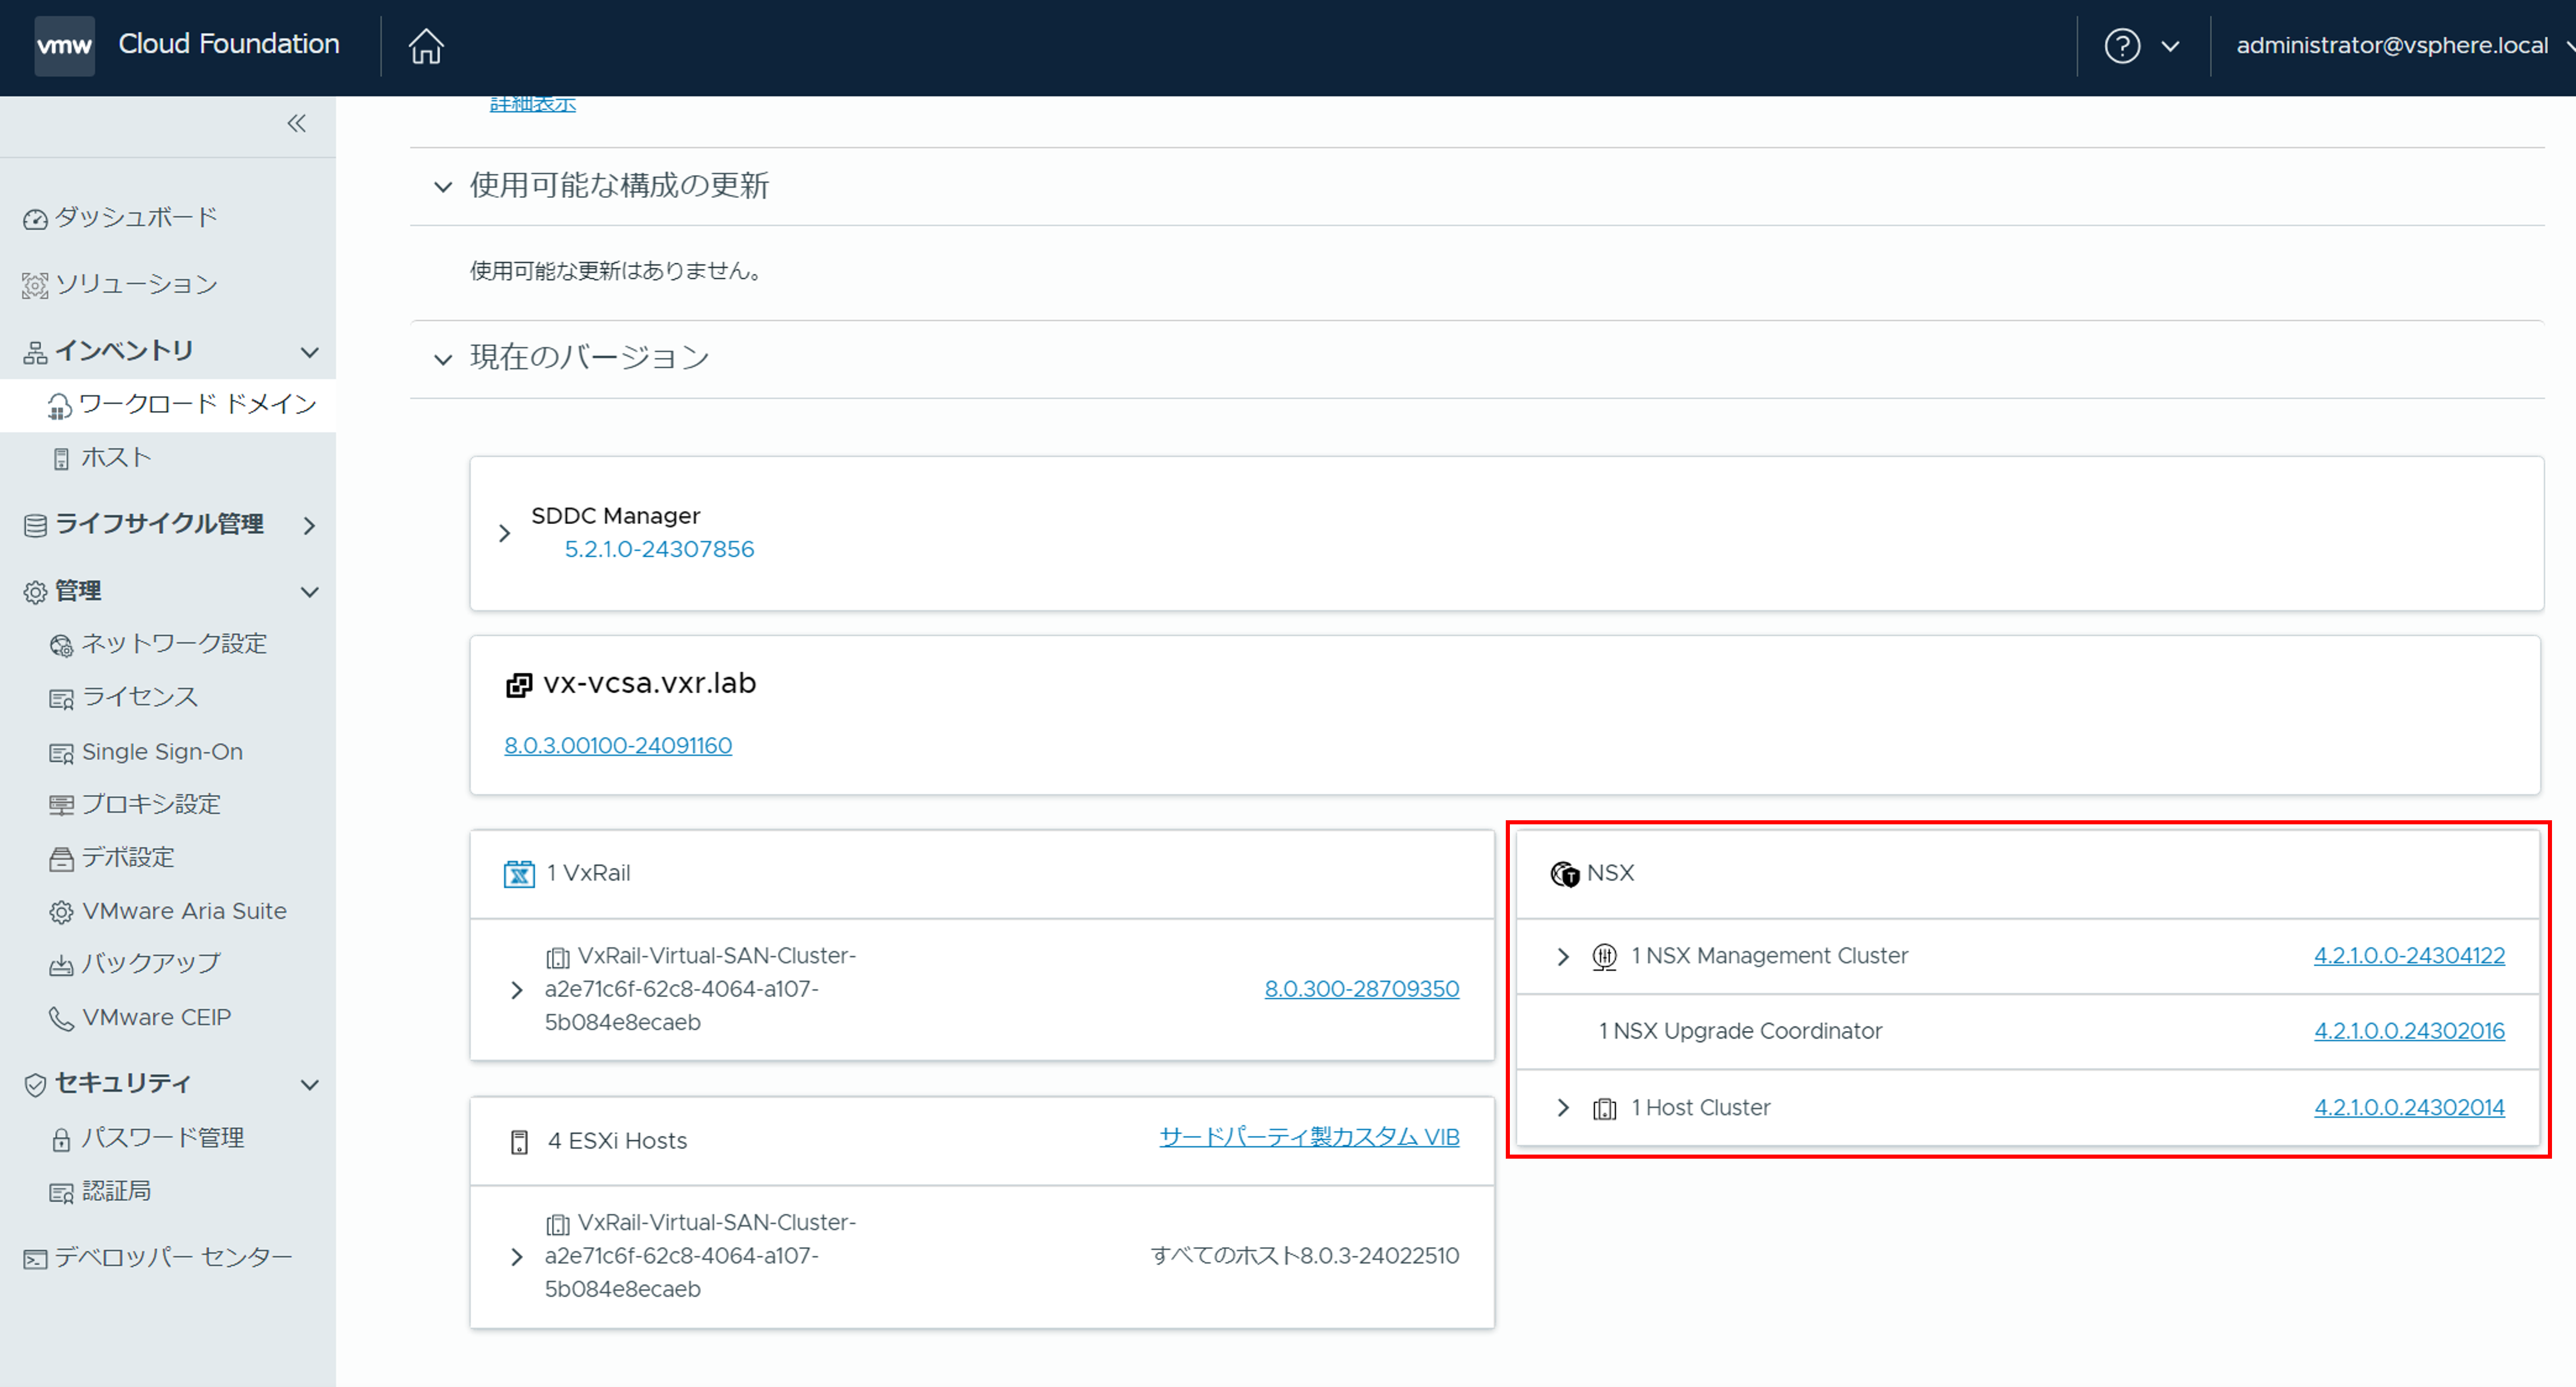Expand the SDDC Manager row

[x=505, y=533]
